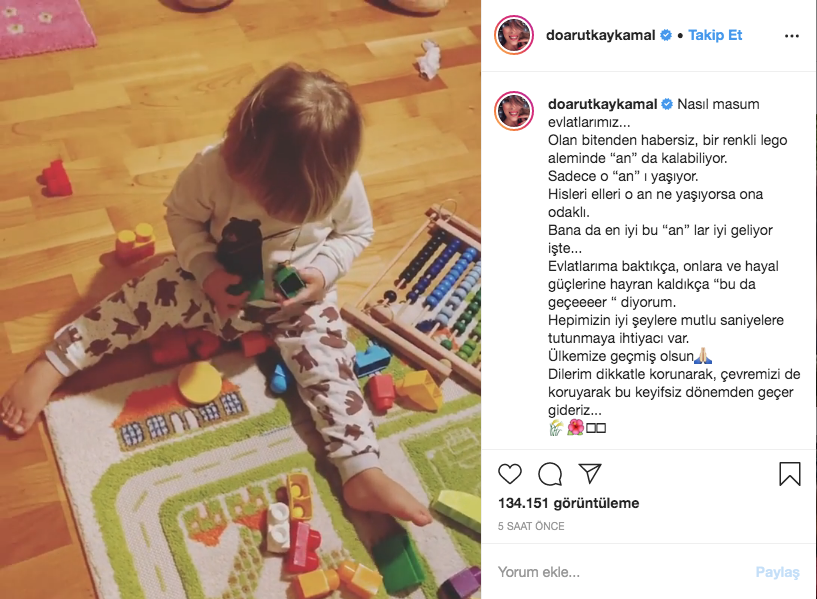Viewport: 817px width, 599px height.
Task: Like the post with the heart icon
Action: (510, 474)
